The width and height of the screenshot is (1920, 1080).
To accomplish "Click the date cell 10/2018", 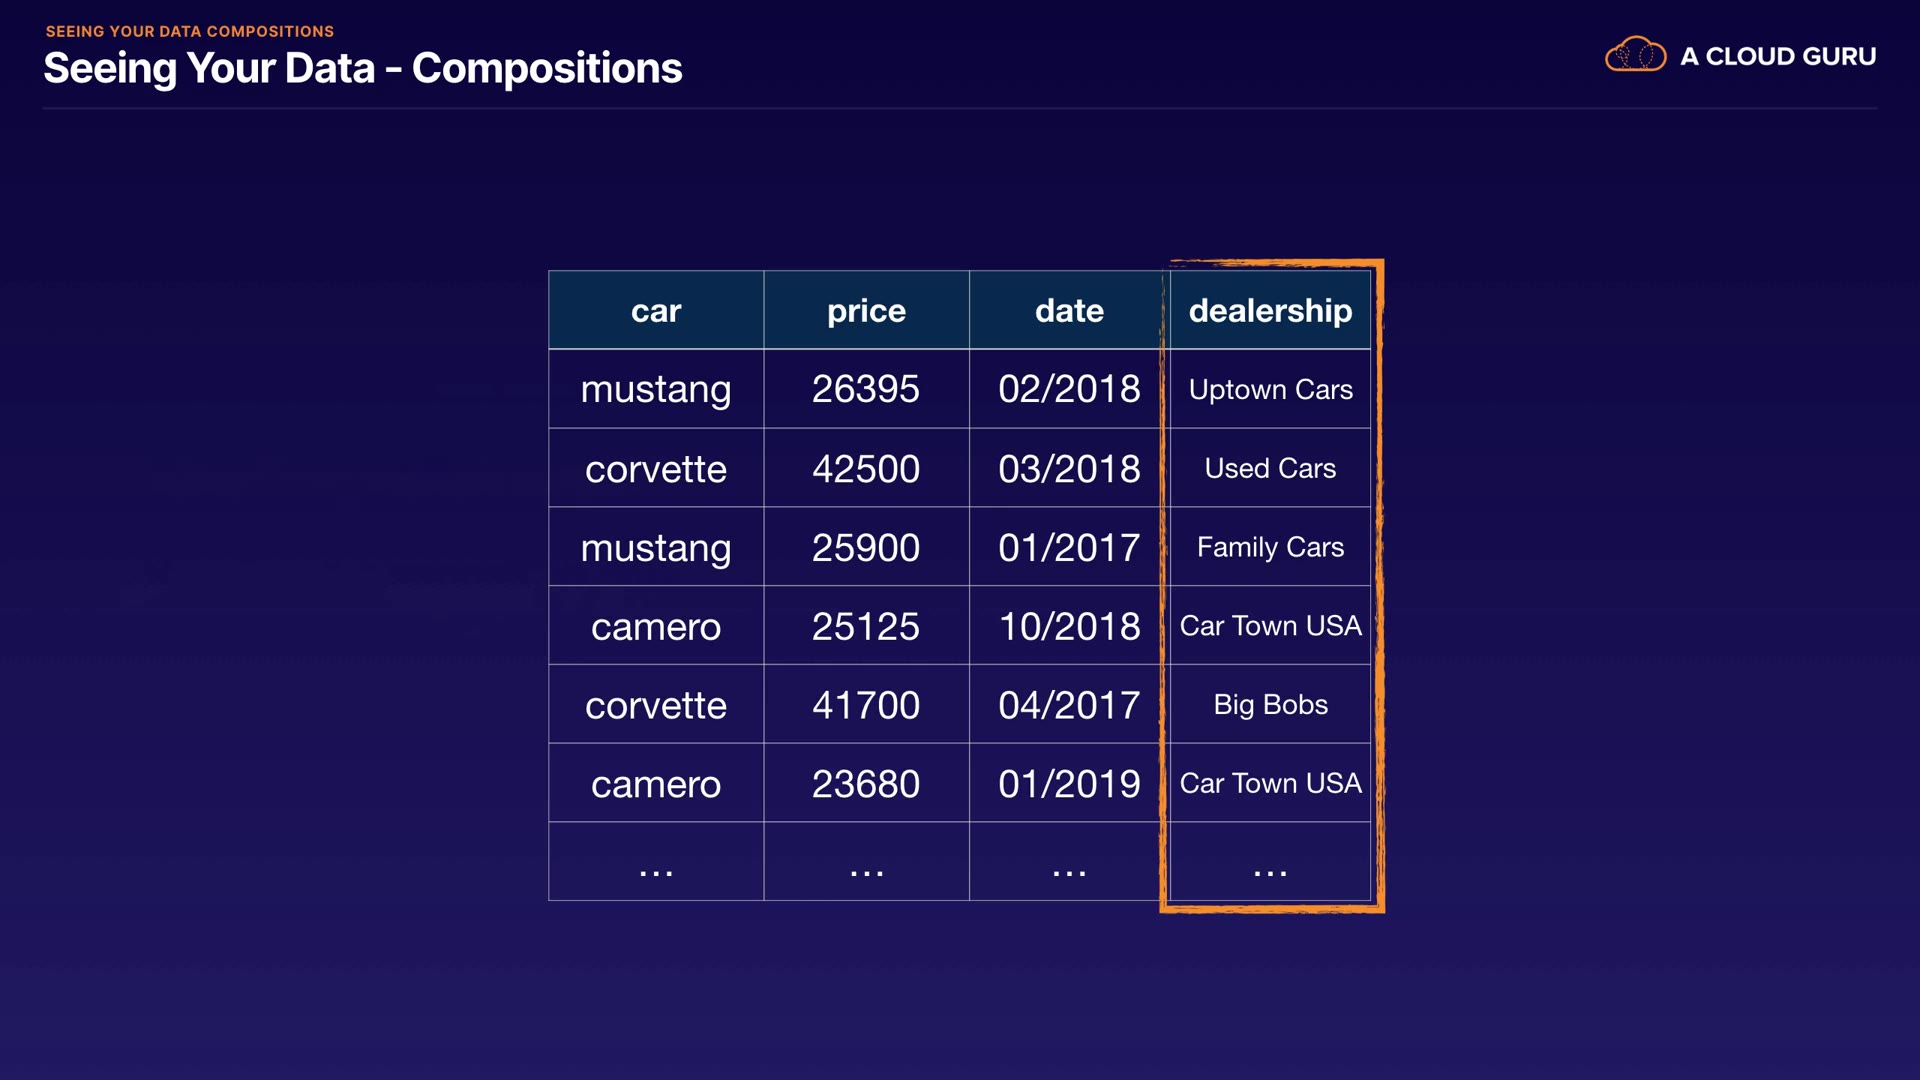I will pos(1068,627).
